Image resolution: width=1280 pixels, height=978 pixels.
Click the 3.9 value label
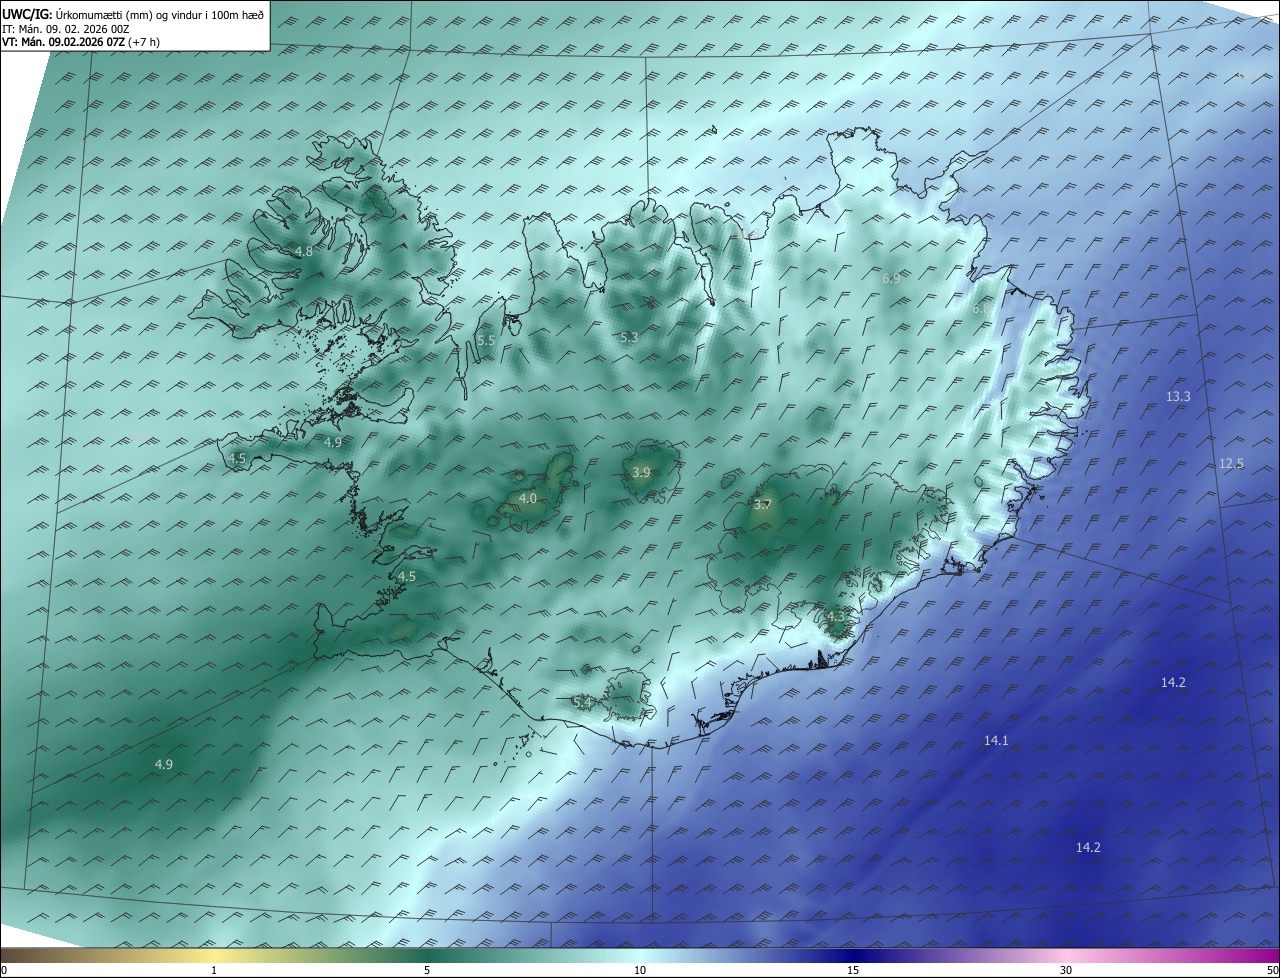click(x=641, y=473)
